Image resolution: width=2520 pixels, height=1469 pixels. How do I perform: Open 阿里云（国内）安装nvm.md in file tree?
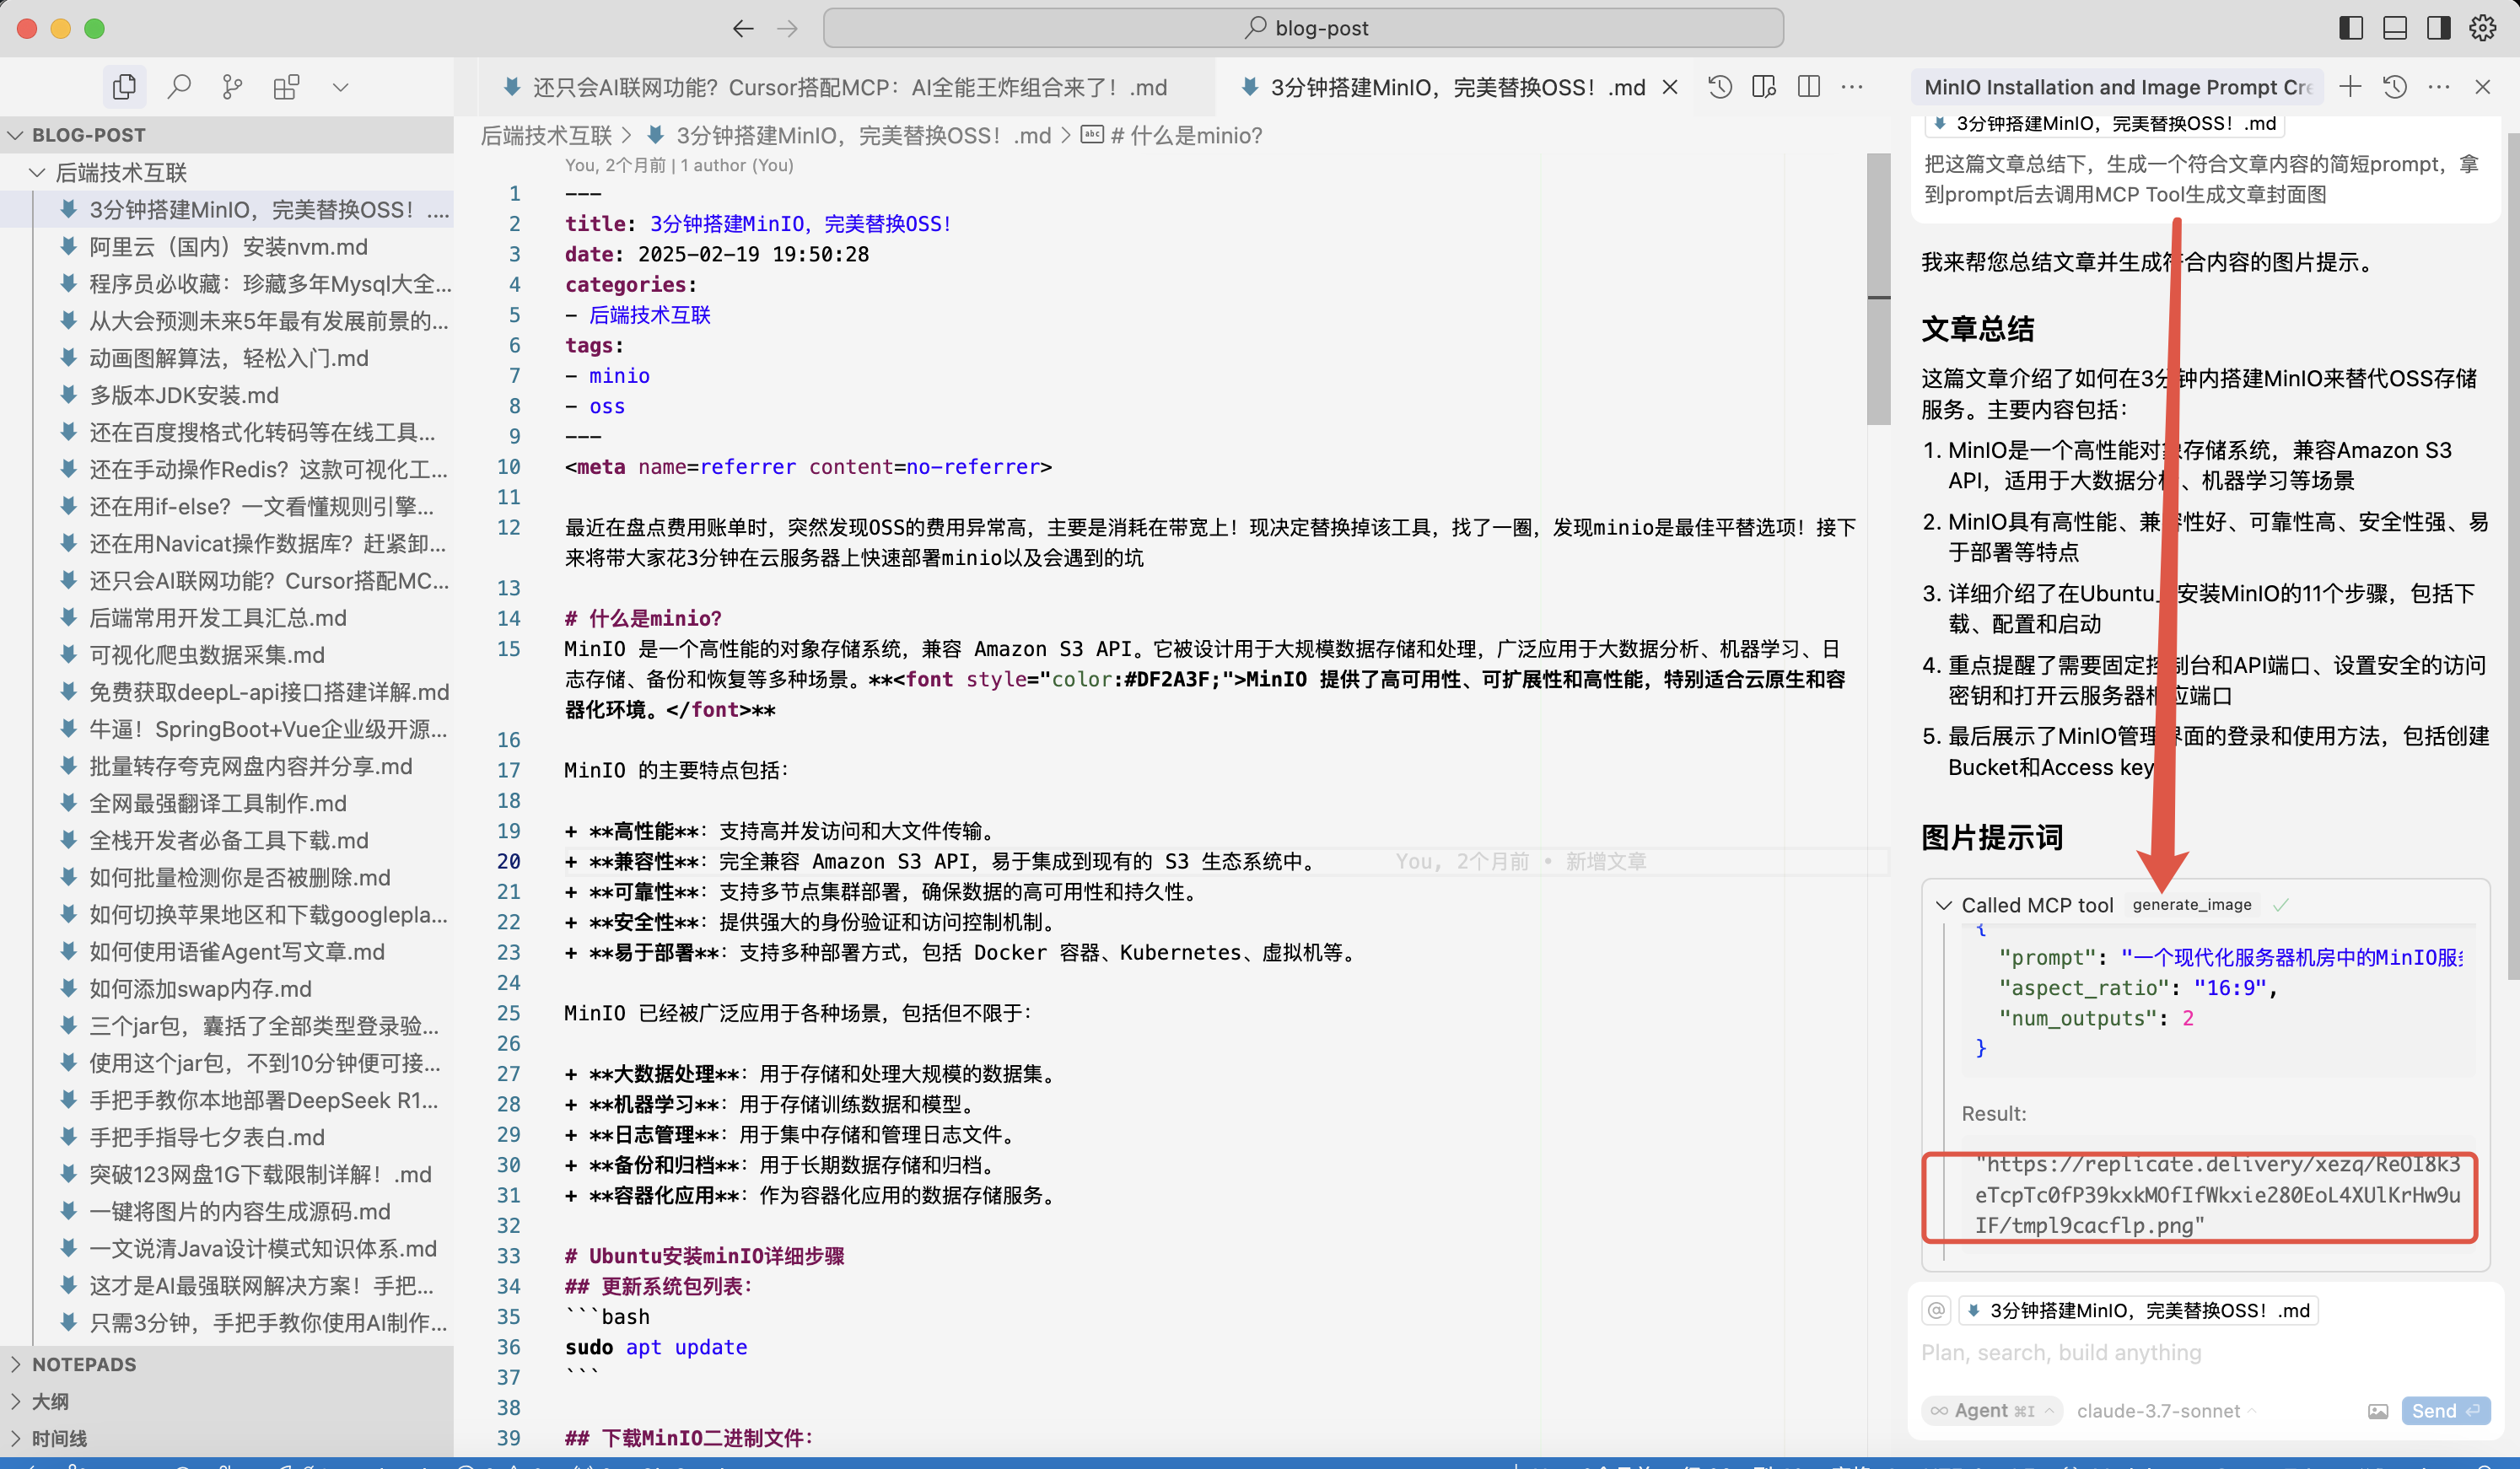click(x=228, y=247)
